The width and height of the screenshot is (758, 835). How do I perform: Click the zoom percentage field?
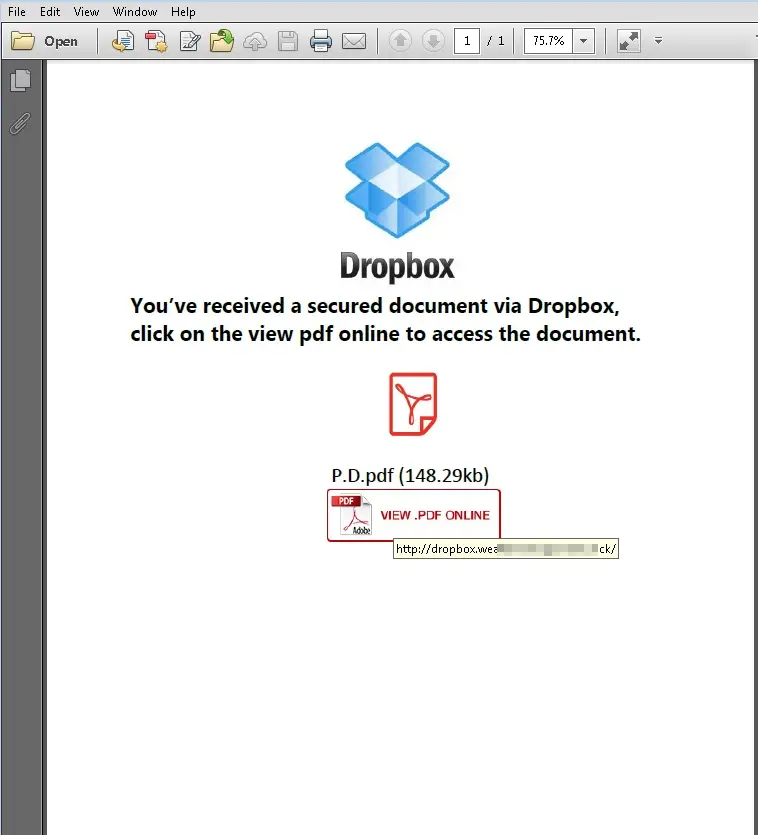click(x=548, y=41)
